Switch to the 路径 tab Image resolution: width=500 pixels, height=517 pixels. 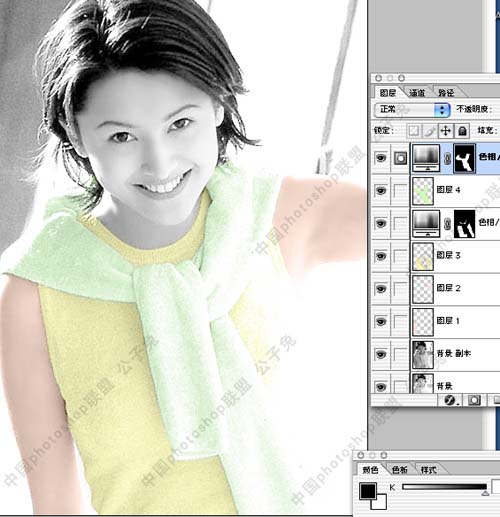(x=446, y=93)
